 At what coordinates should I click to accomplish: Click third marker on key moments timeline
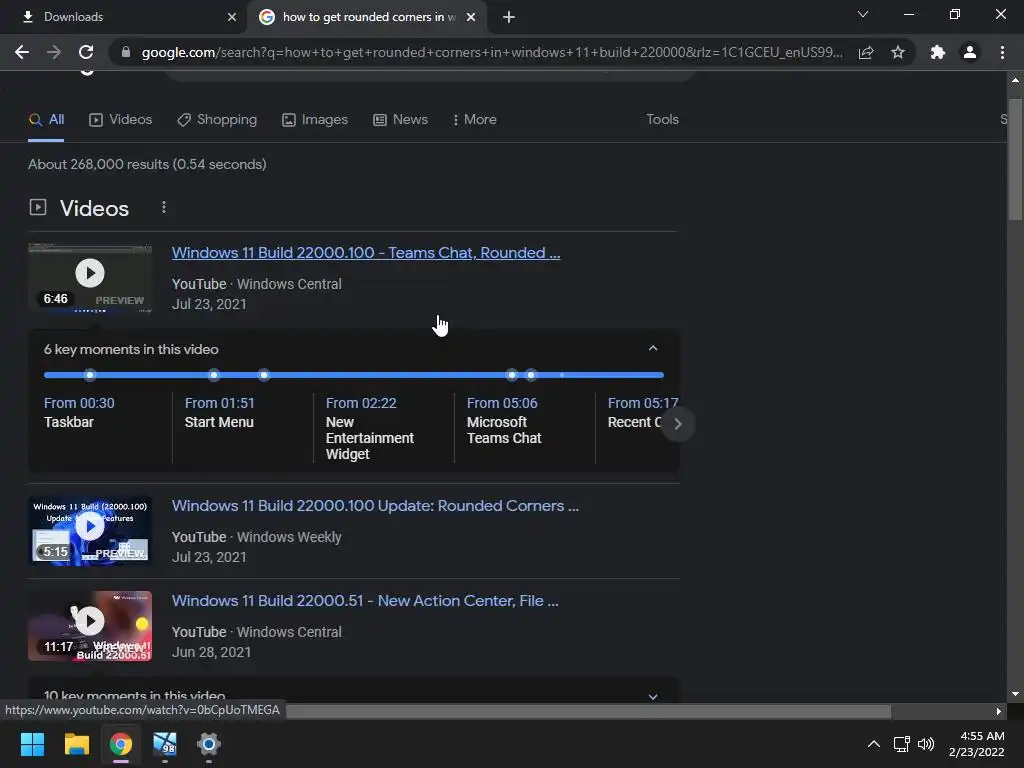(x=264, y=375)
